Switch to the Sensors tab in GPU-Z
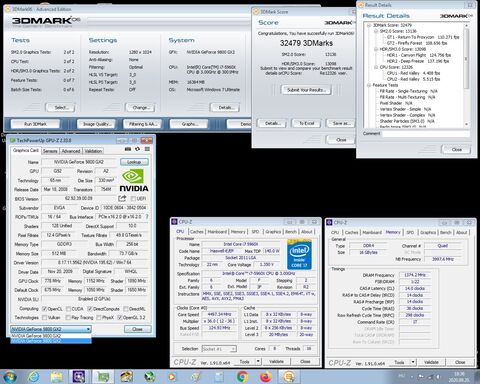The height and width of the screenshot is (384, 480). tap(50, 151)
